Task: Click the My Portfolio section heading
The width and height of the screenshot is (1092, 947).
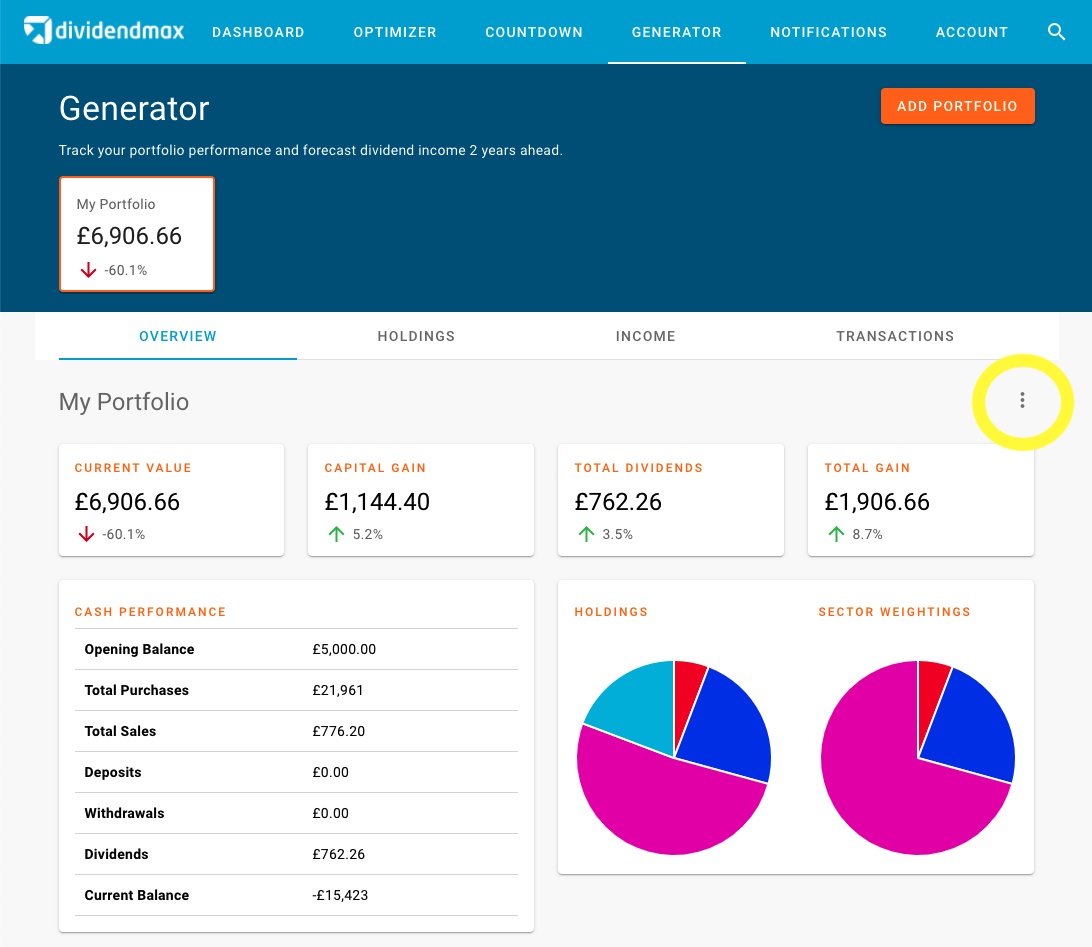Action: [x=124, y=402]
